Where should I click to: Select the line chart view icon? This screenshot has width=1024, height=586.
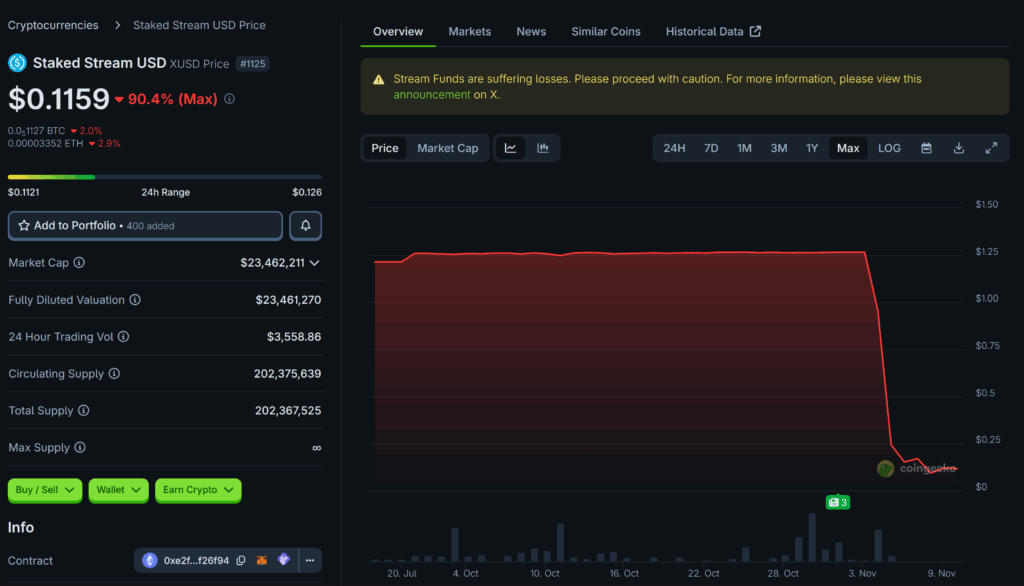[510, 148]
